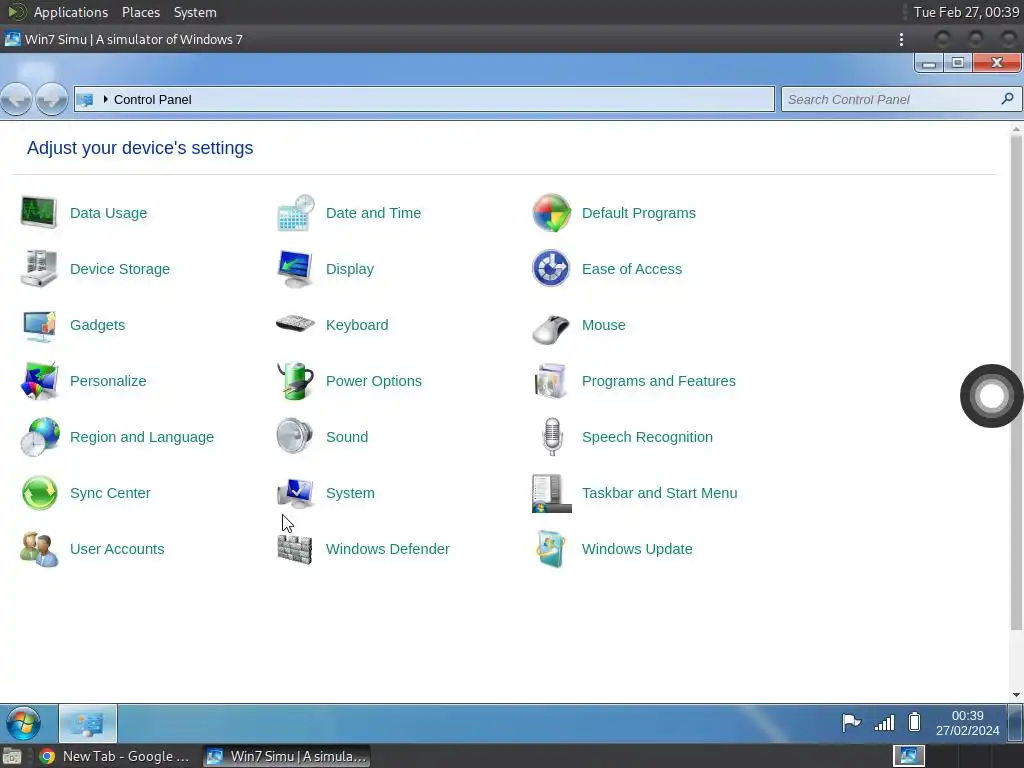Image resolution: width=1024 pixels, height=768 pixels.
Task: Select the User Accounts link
Action: tap(117, 550)
